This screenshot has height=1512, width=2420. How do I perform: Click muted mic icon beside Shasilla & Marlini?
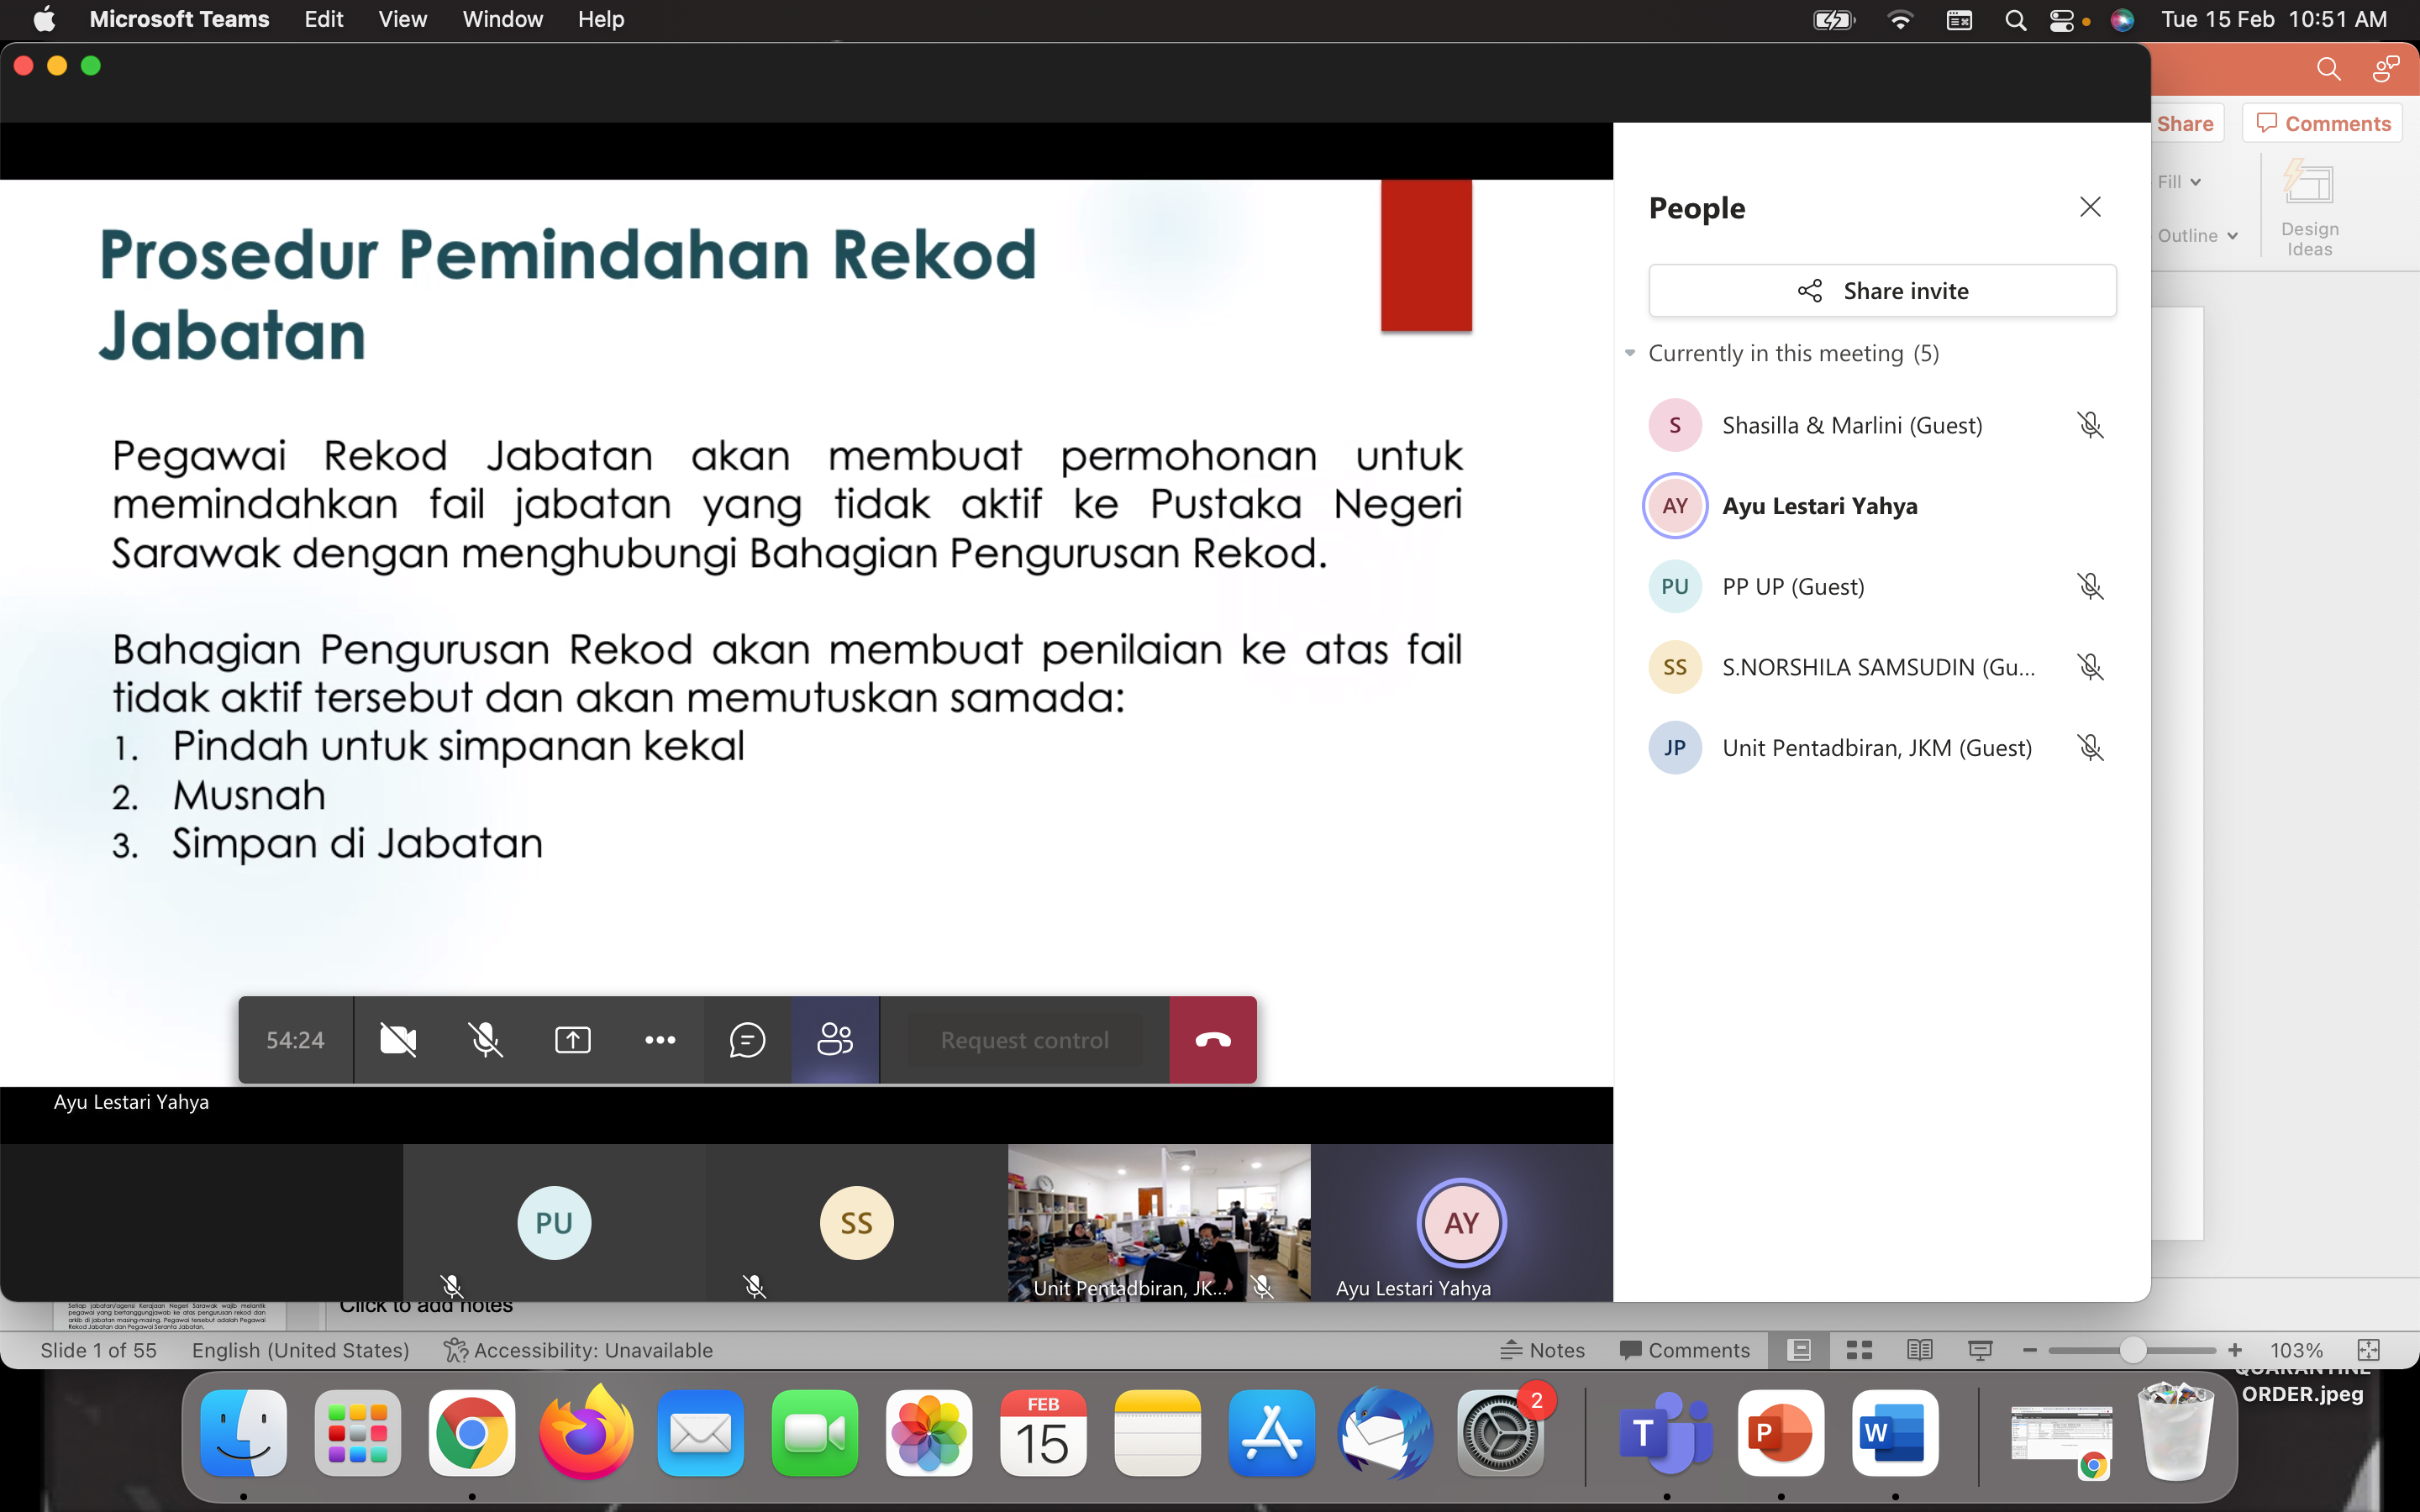pyautogui.click(x=2090, y=425)
